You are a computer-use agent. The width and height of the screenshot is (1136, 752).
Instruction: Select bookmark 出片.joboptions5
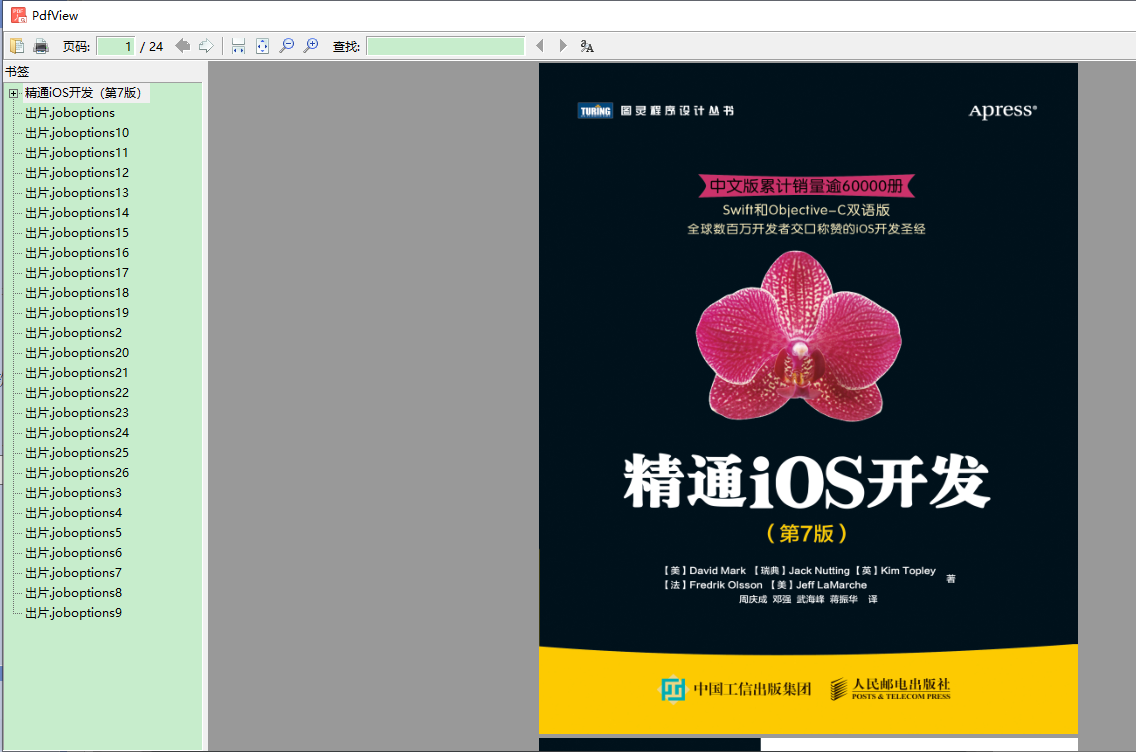pyautogui.click(x=73, y=532)
